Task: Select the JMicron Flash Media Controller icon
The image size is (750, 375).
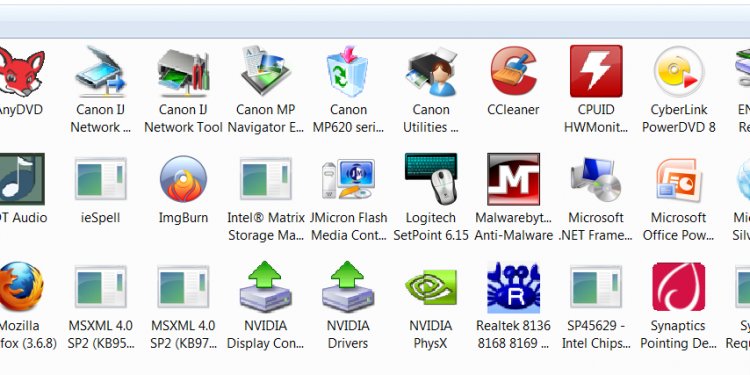Action: (349, 179)
